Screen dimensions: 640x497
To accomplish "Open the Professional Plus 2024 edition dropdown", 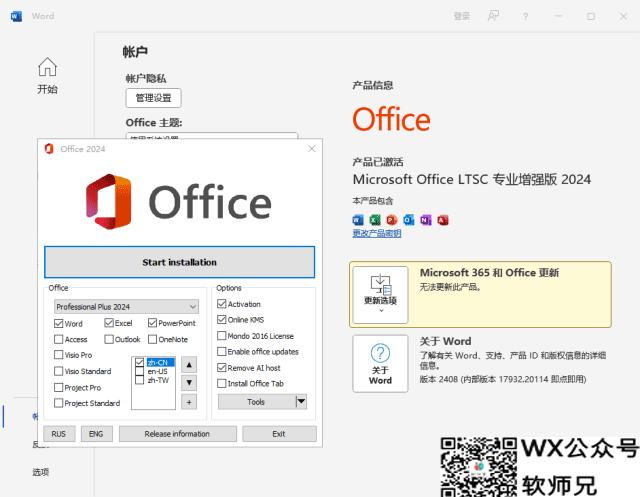I will (x=127, y=307).
